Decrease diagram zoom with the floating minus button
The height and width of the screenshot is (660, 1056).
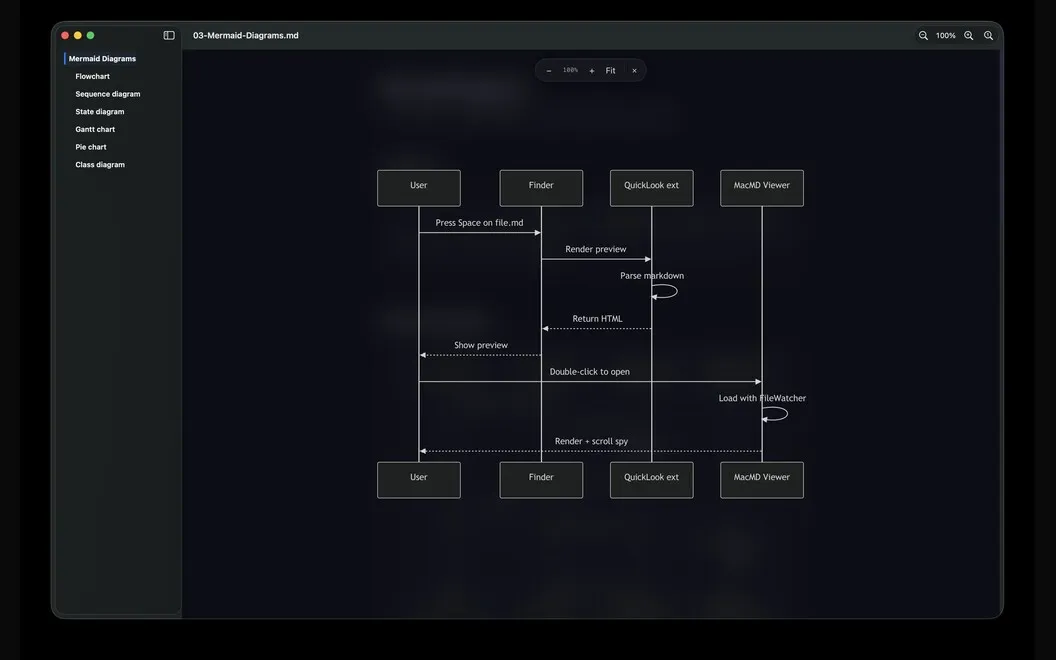coord(549,71)
